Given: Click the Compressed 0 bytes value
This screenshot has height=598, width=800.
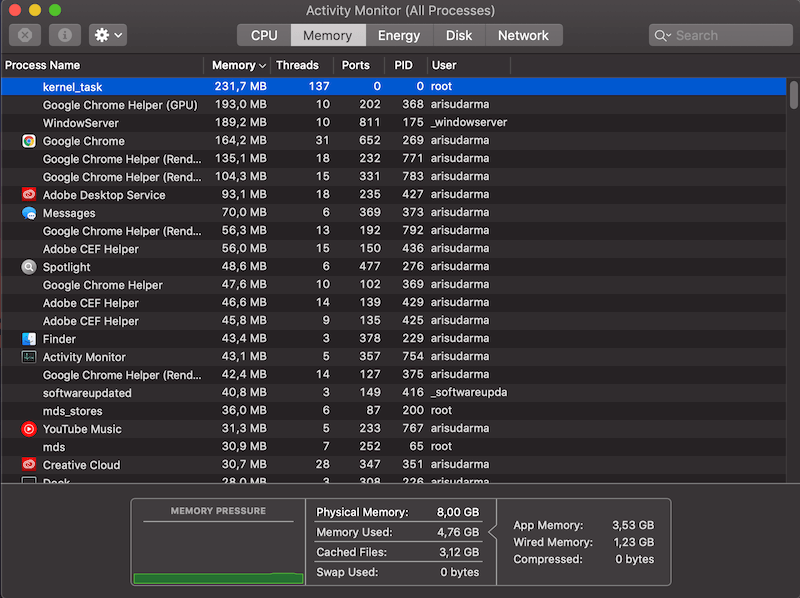Looking at the screenshot, I should (634, 559).
